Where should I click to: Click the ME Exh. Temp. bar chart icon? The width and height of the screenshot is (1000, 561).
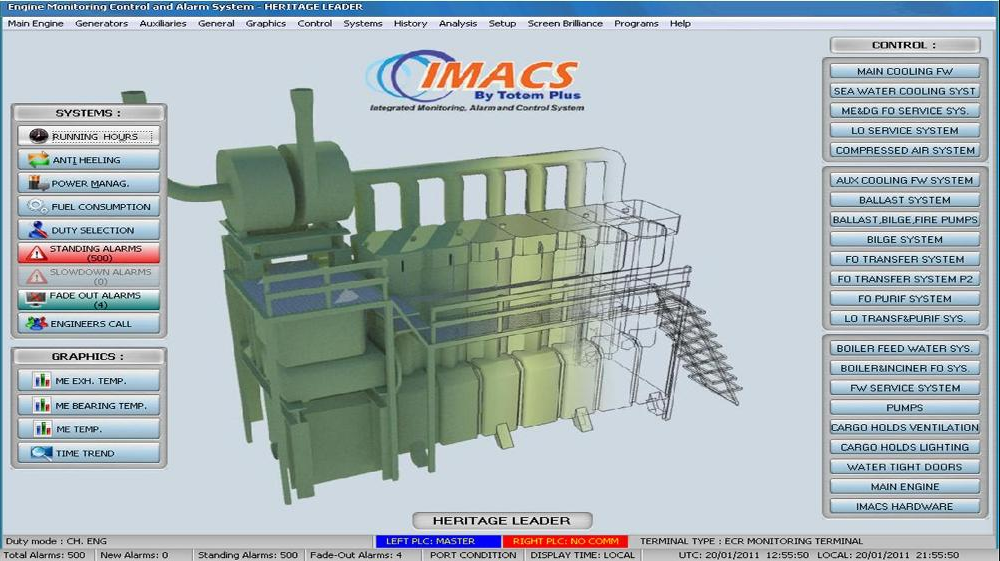42,381
